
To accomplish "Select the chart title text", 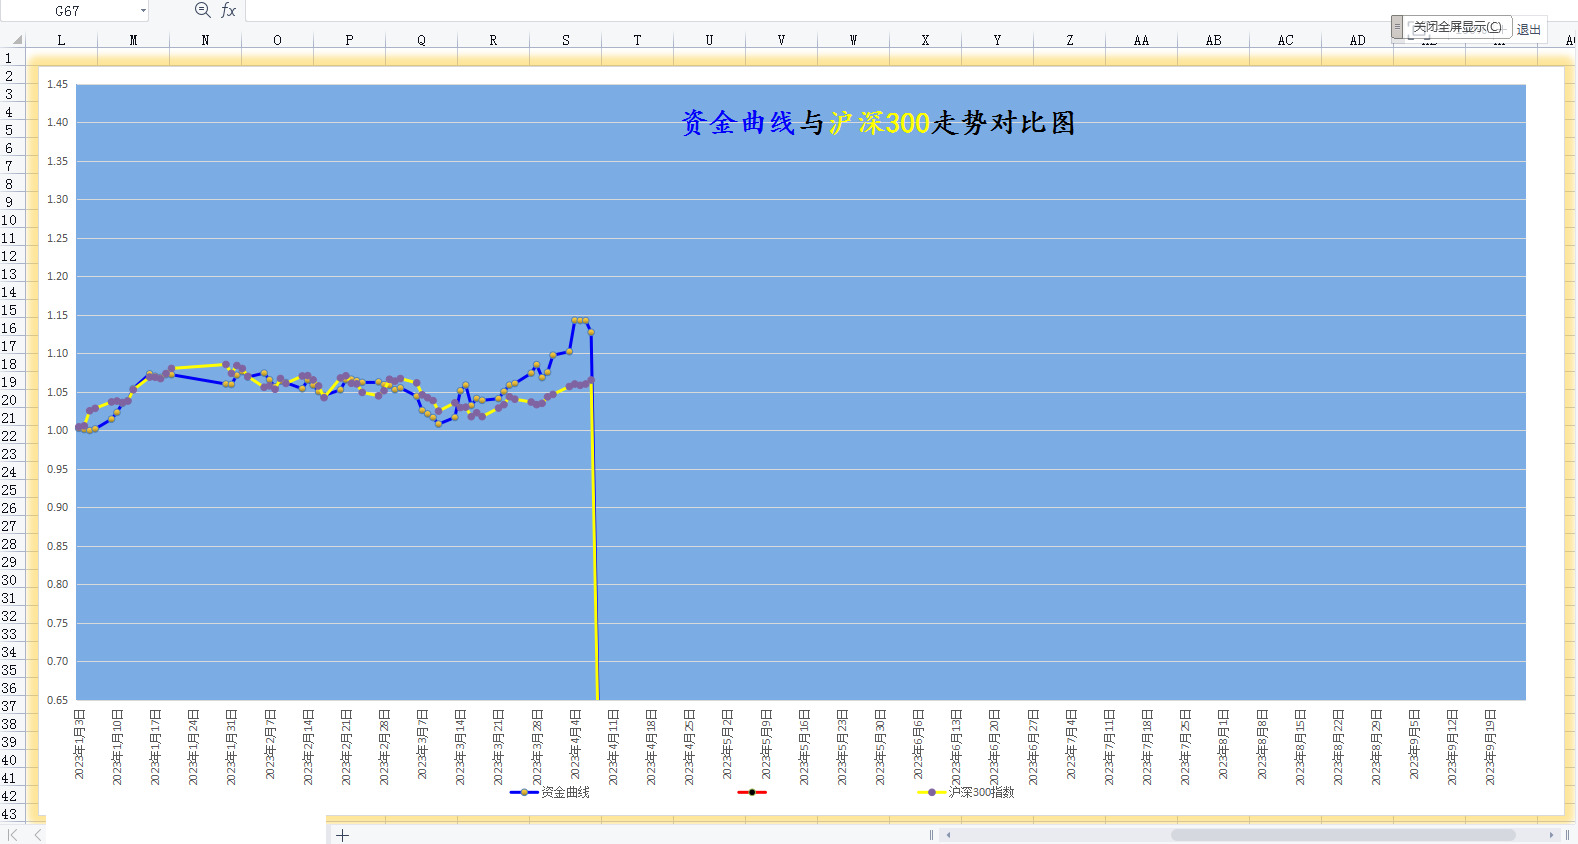I will tap(877, 123).
